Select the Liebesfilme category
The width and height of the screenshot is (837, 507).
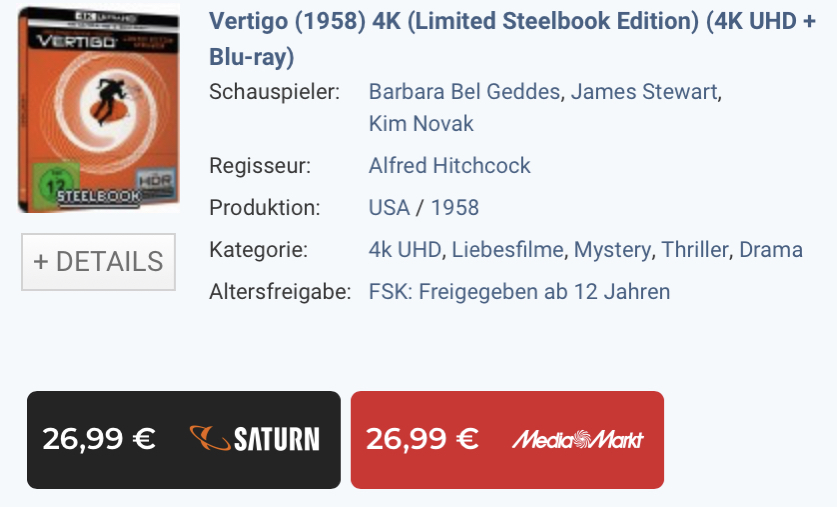pos(507,250)
